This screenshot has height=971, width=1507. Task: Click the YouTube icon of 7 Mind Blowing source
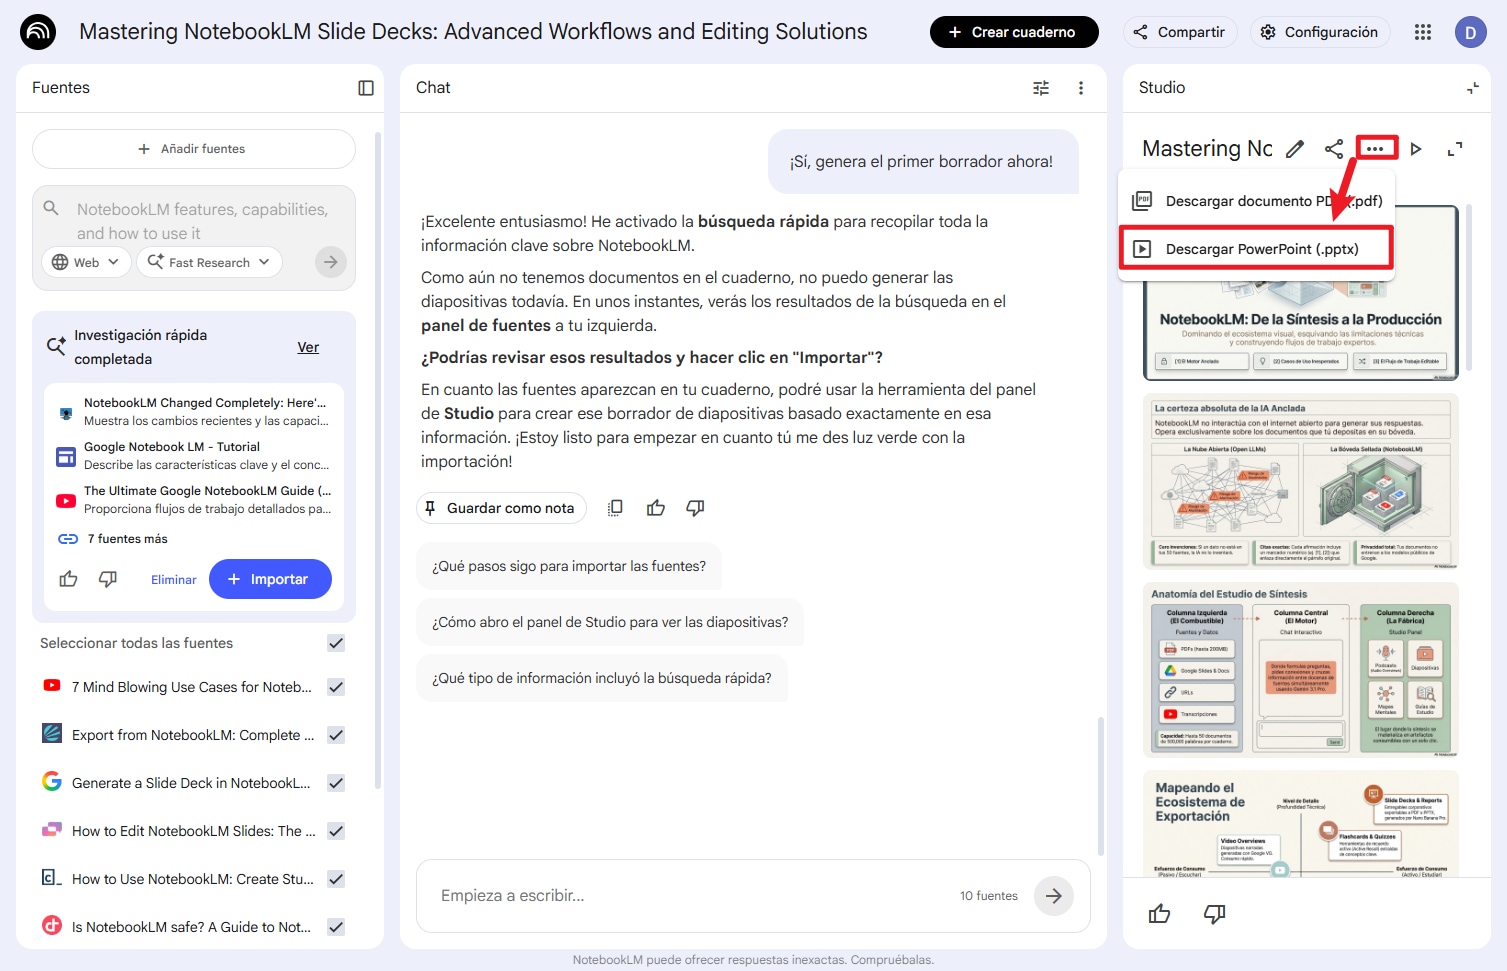coord(52,686)
